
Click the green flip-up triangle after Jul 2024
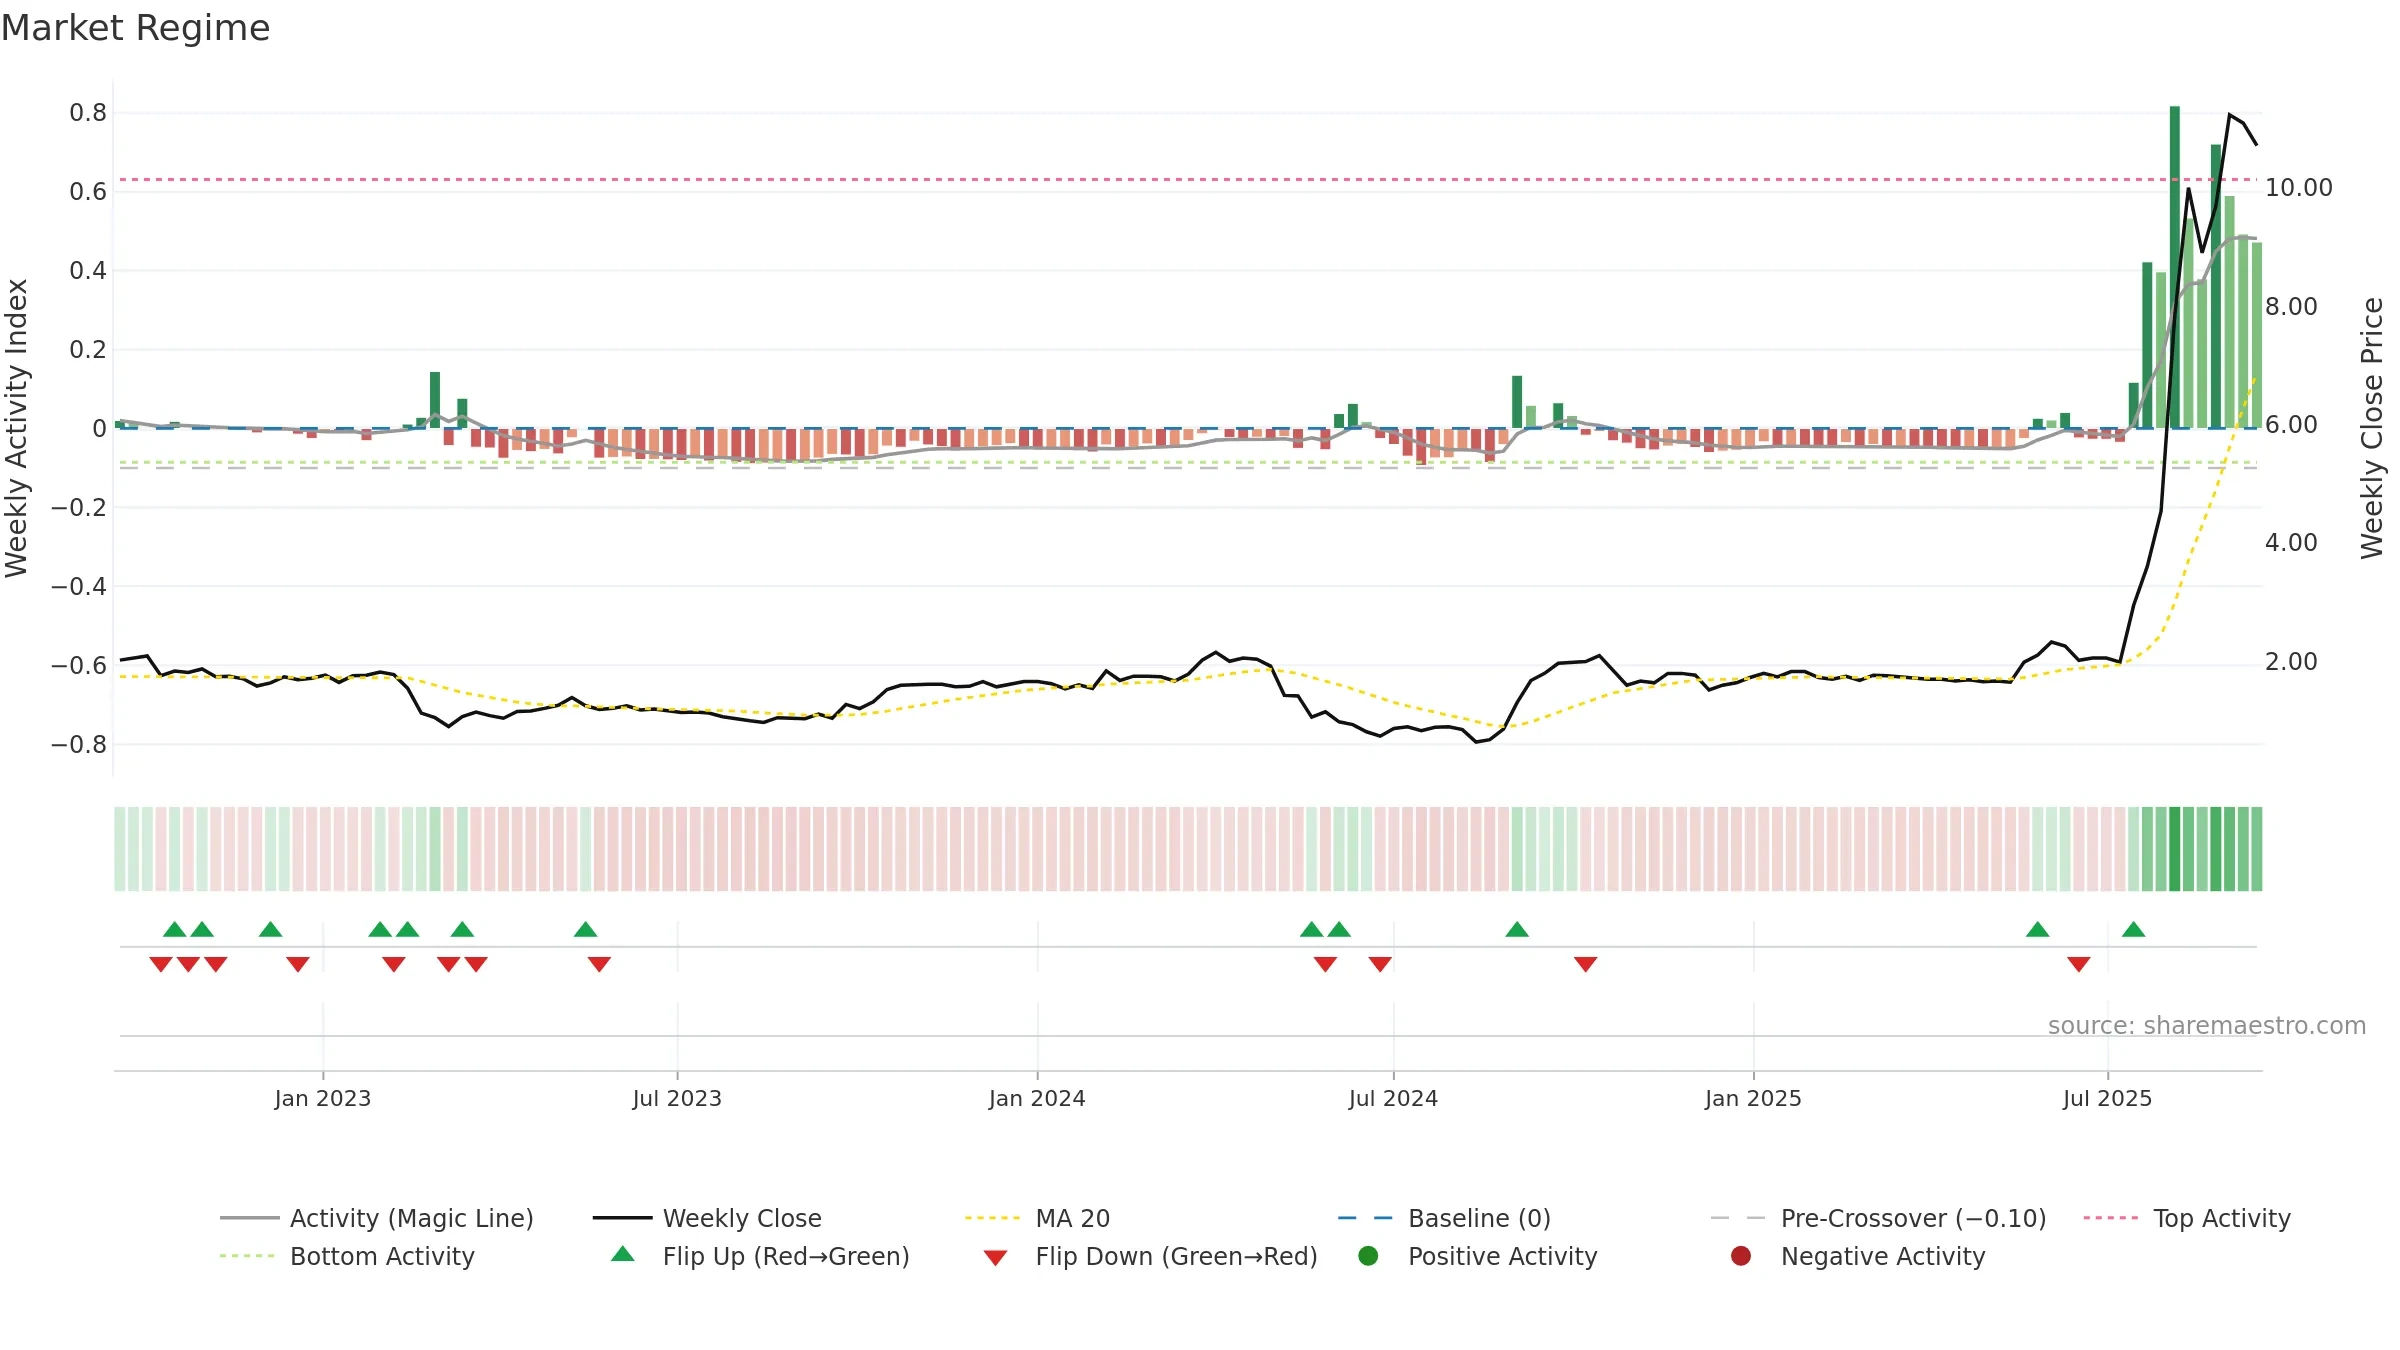1517,929
